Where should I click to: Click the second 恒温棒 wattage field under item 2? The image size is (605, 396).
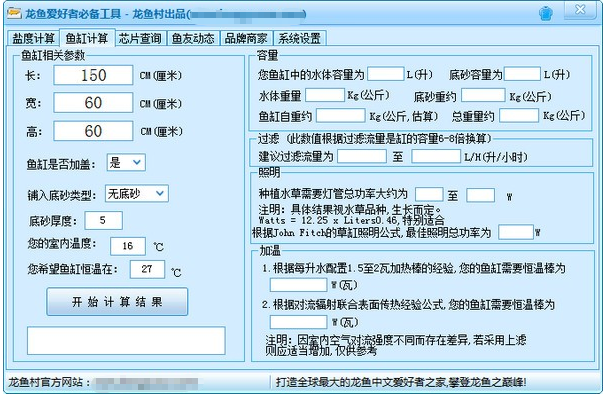pyautogui.click(x=298, y=322)
